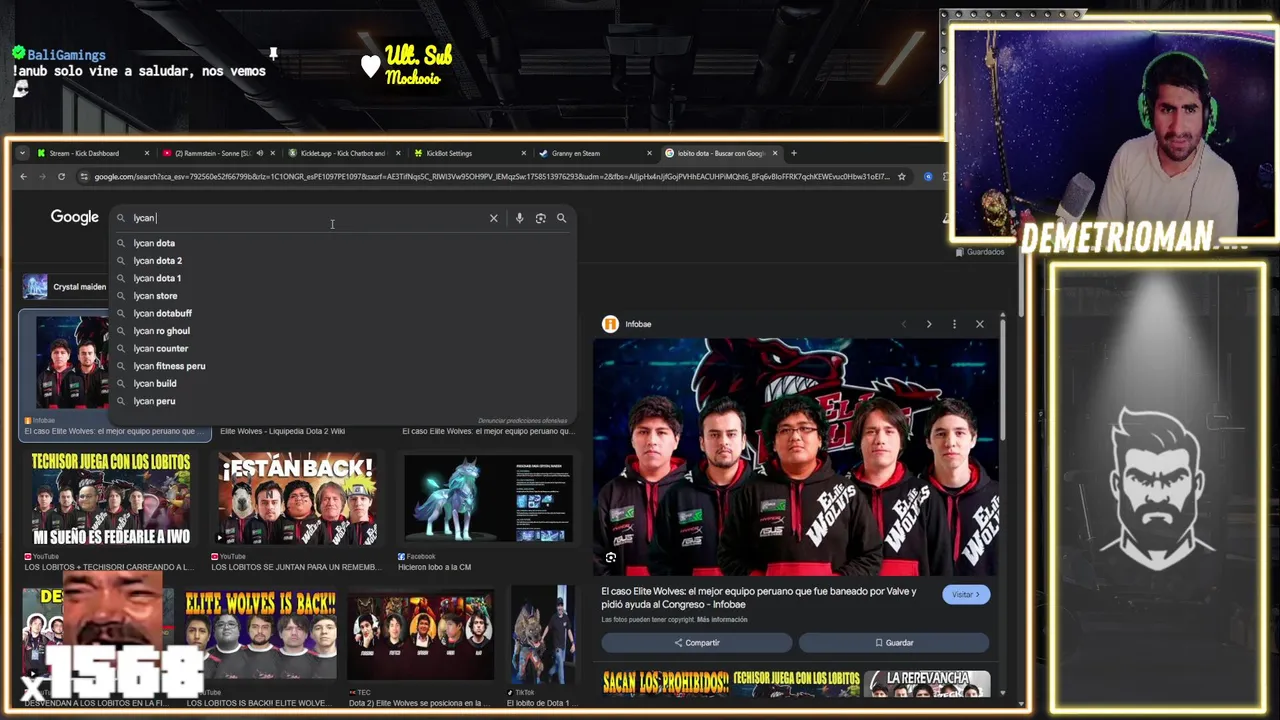Click the Compartir button
1280x720 pixels.
point(697,643)
